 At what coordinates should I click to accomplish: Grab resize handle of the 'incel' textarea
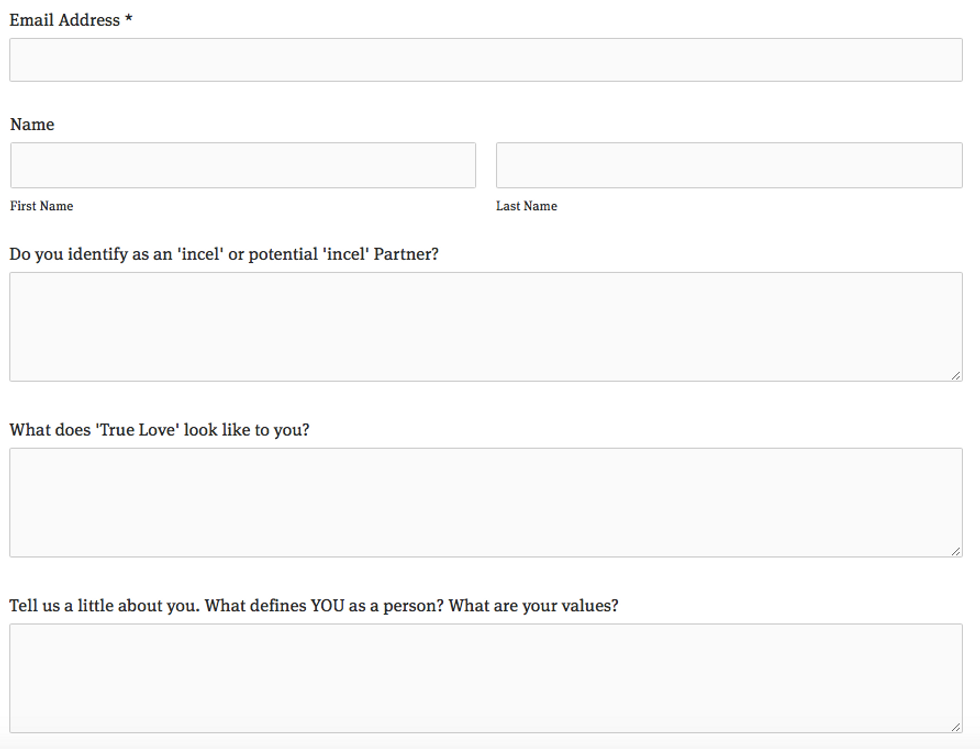coord(957,375)
